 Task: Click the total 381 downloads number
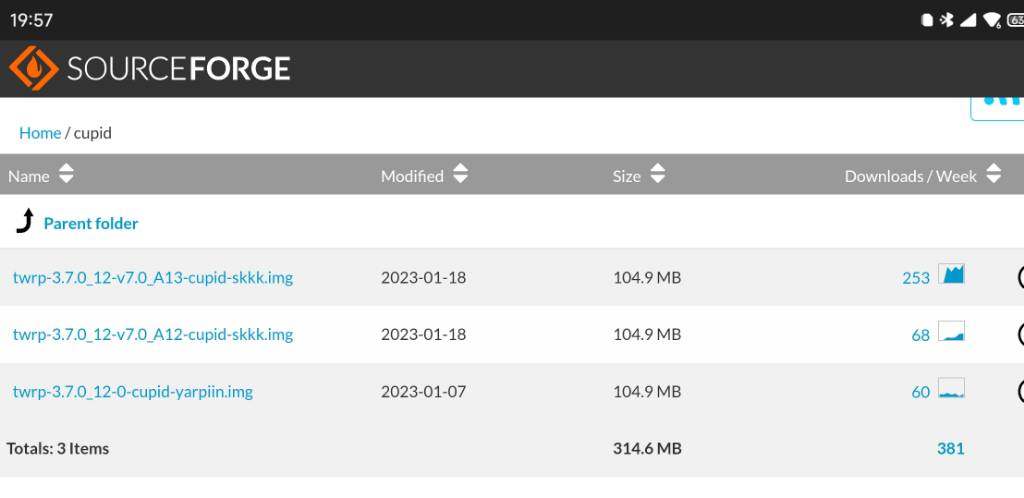point(950,448)
